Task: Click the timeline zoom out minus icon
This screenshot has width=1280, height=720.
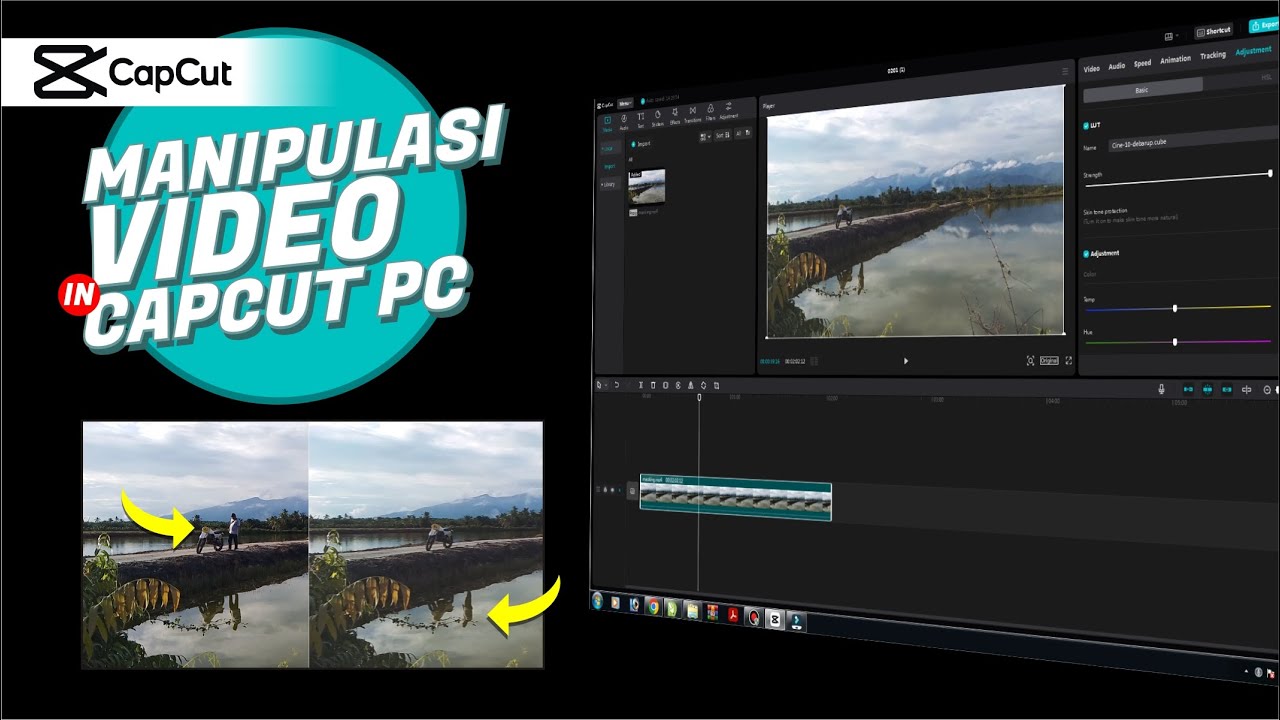Action: [x=1267, y=389]
